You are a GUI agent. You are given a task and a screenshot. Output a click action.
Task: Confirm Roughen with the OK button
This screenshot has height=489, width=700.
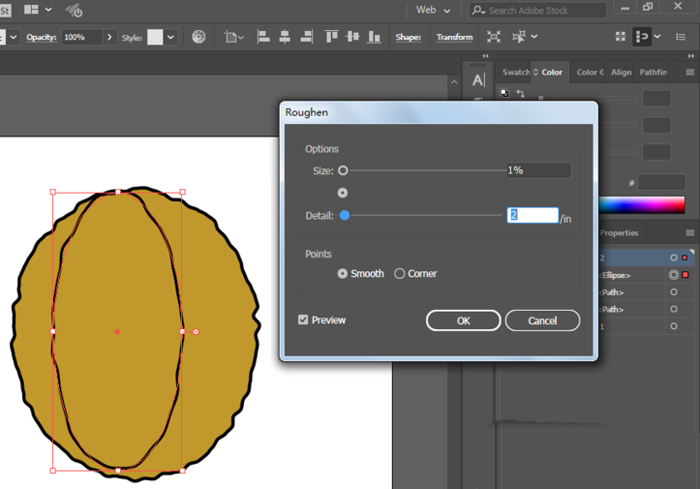[463, 321]
